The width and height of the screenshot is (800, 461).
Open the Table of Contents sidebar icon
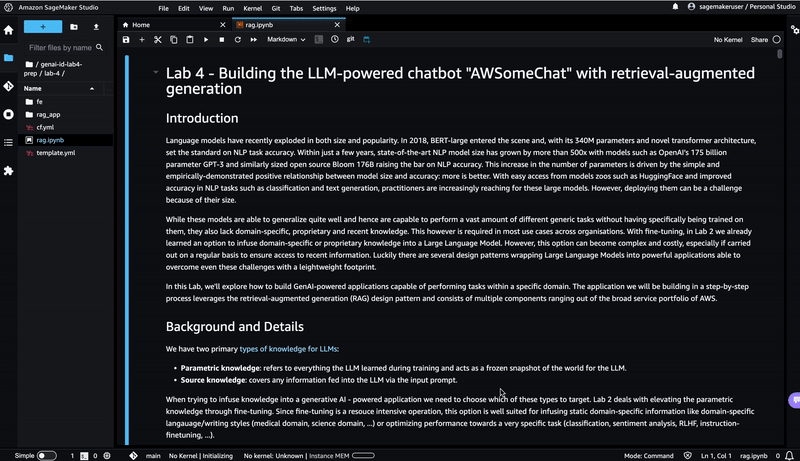click(8, 143)
